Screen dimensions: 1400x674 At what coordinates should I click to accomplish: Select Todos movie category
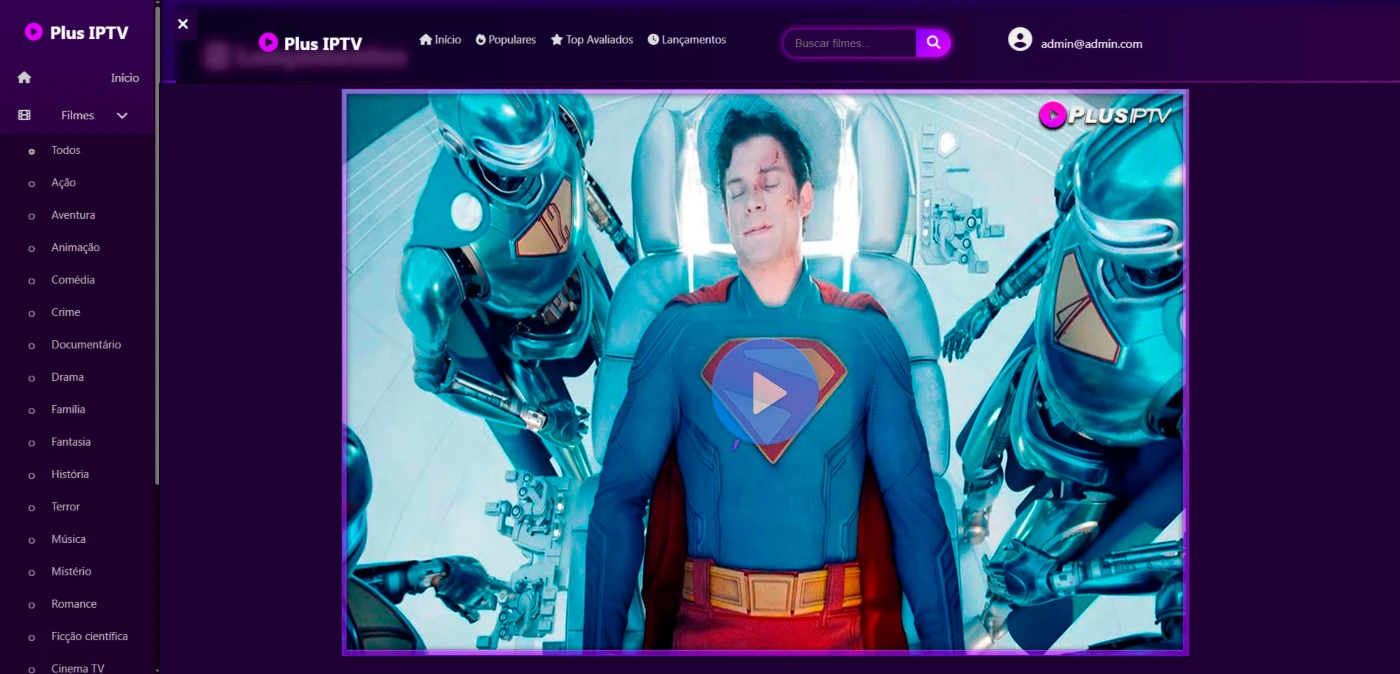point(66,150)
